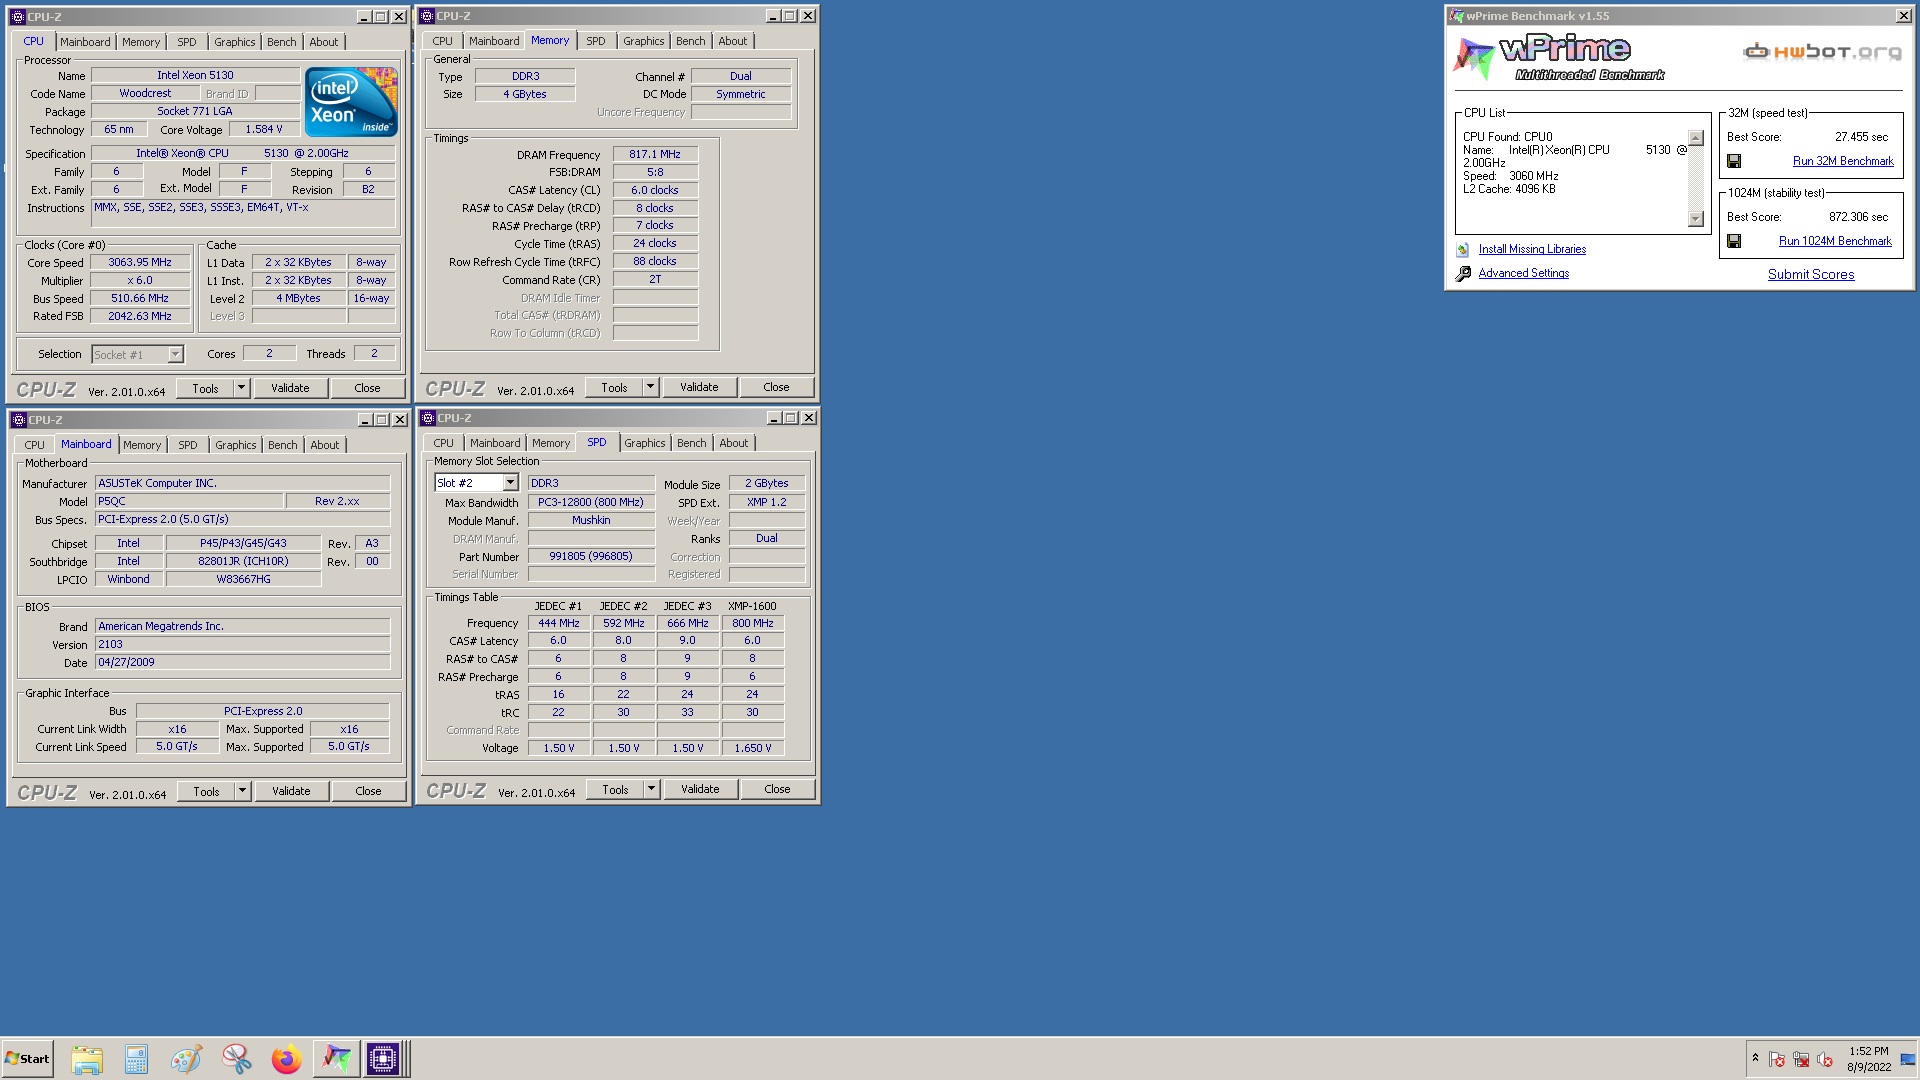Click the network tray icon with red X

pyautogui.click(x=1801, y=1059)
